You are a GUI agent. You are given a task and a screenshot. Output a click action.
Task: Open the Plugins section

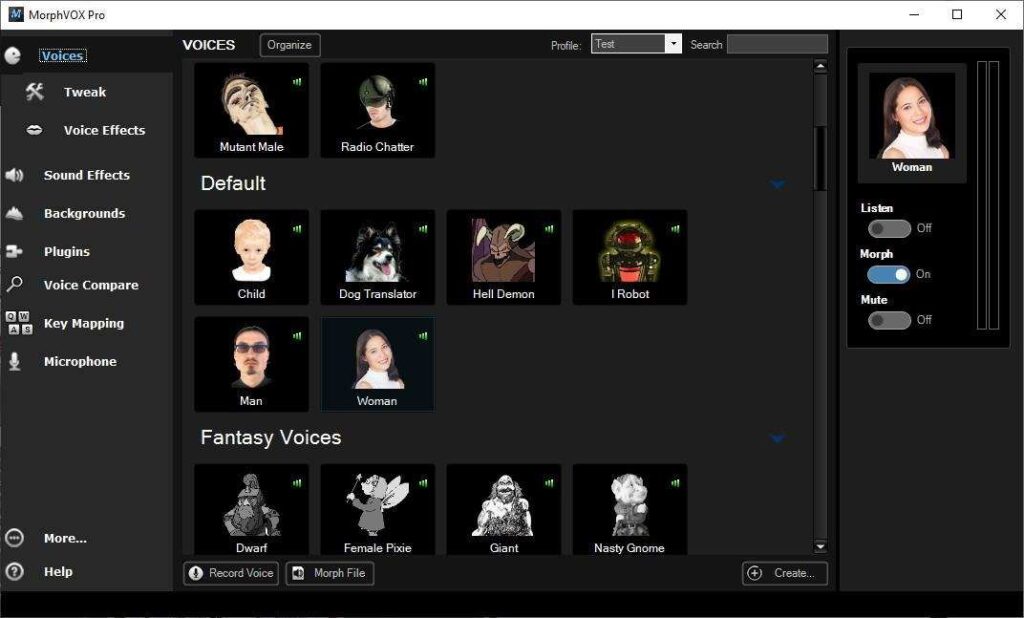[67, 251]
